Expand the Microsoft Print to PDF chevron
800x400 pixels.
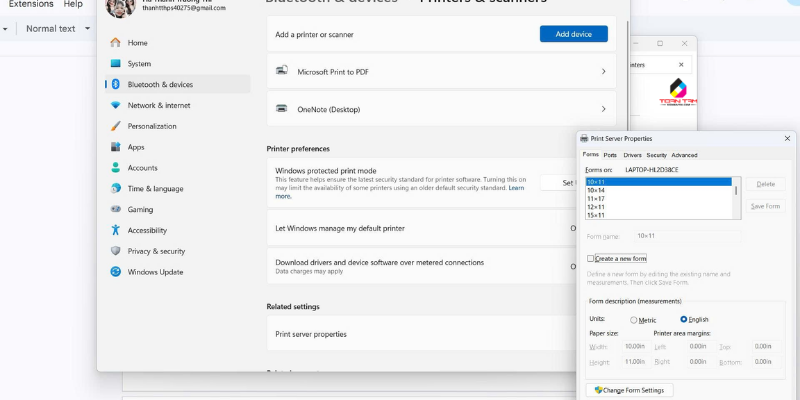tap(603, 72)
